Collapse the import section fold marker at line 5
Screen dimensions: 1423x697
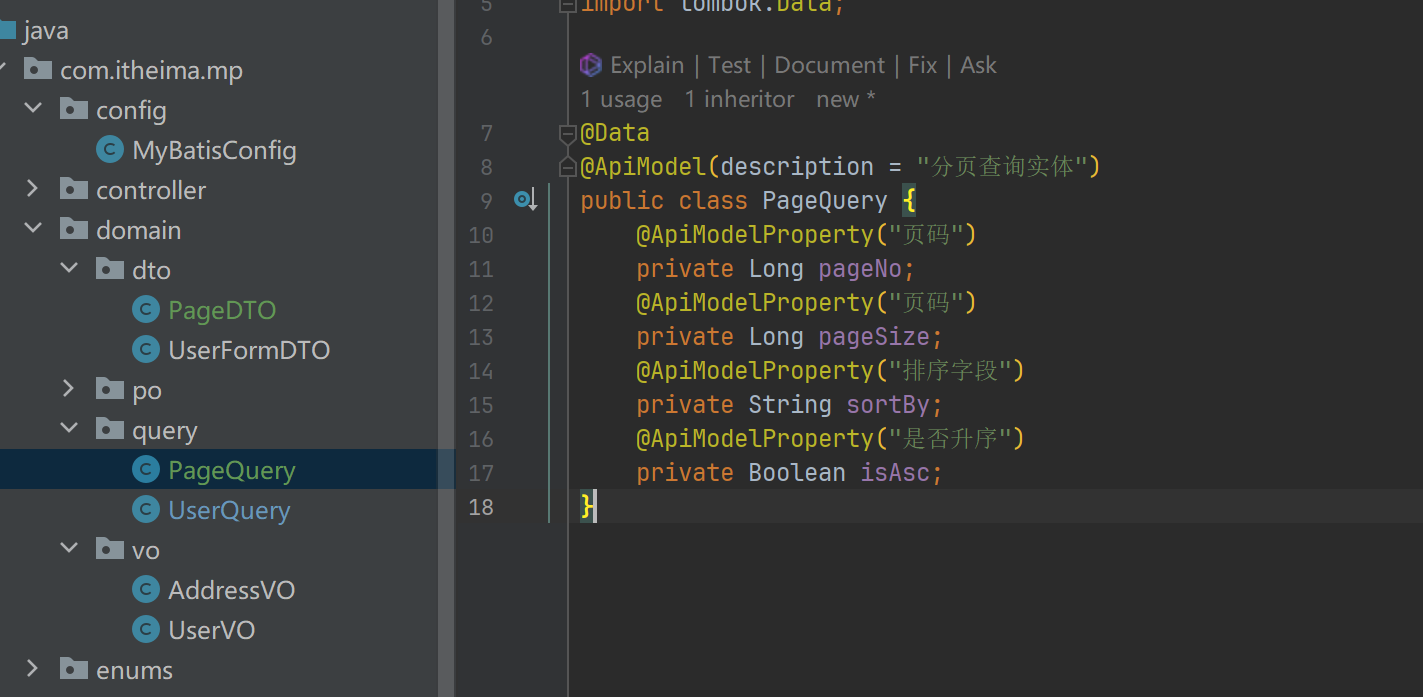click(567, 4)
